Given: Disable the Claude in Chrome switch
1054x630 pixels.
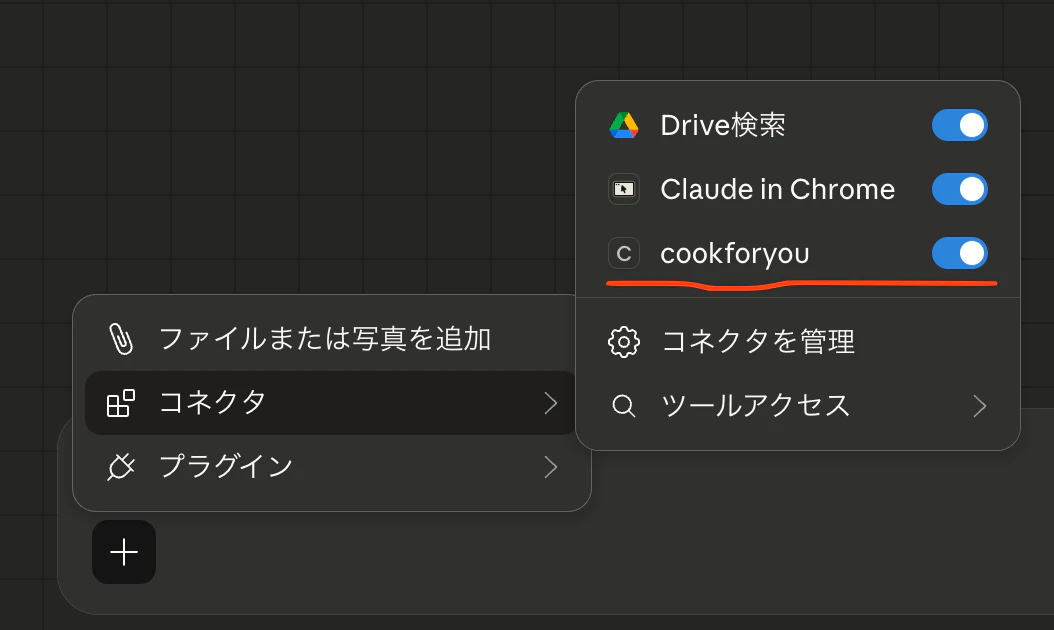Looking at the screenshot, I should click(959, 190).
